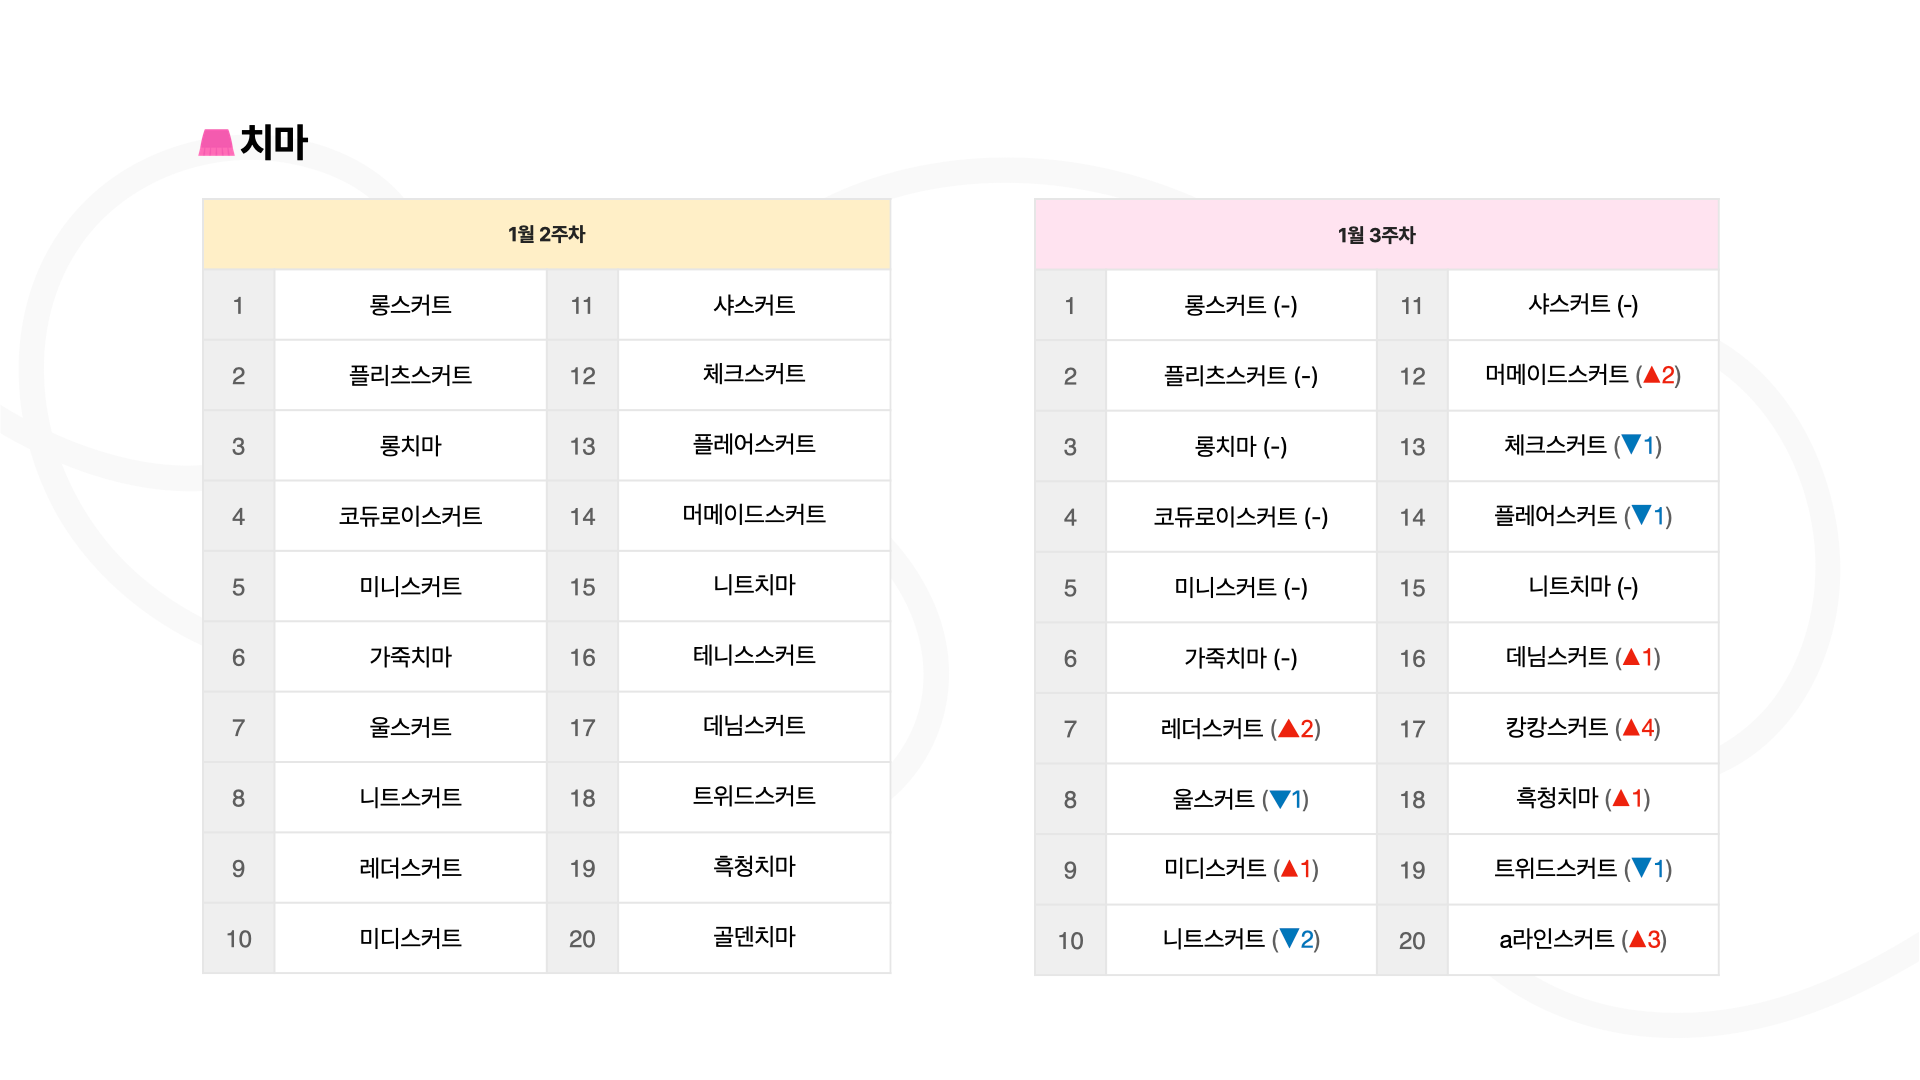This screenshot has height=1080, width=1920.
Task: Click the blue down arrow beside 체크스커트
Action: 1631,444
